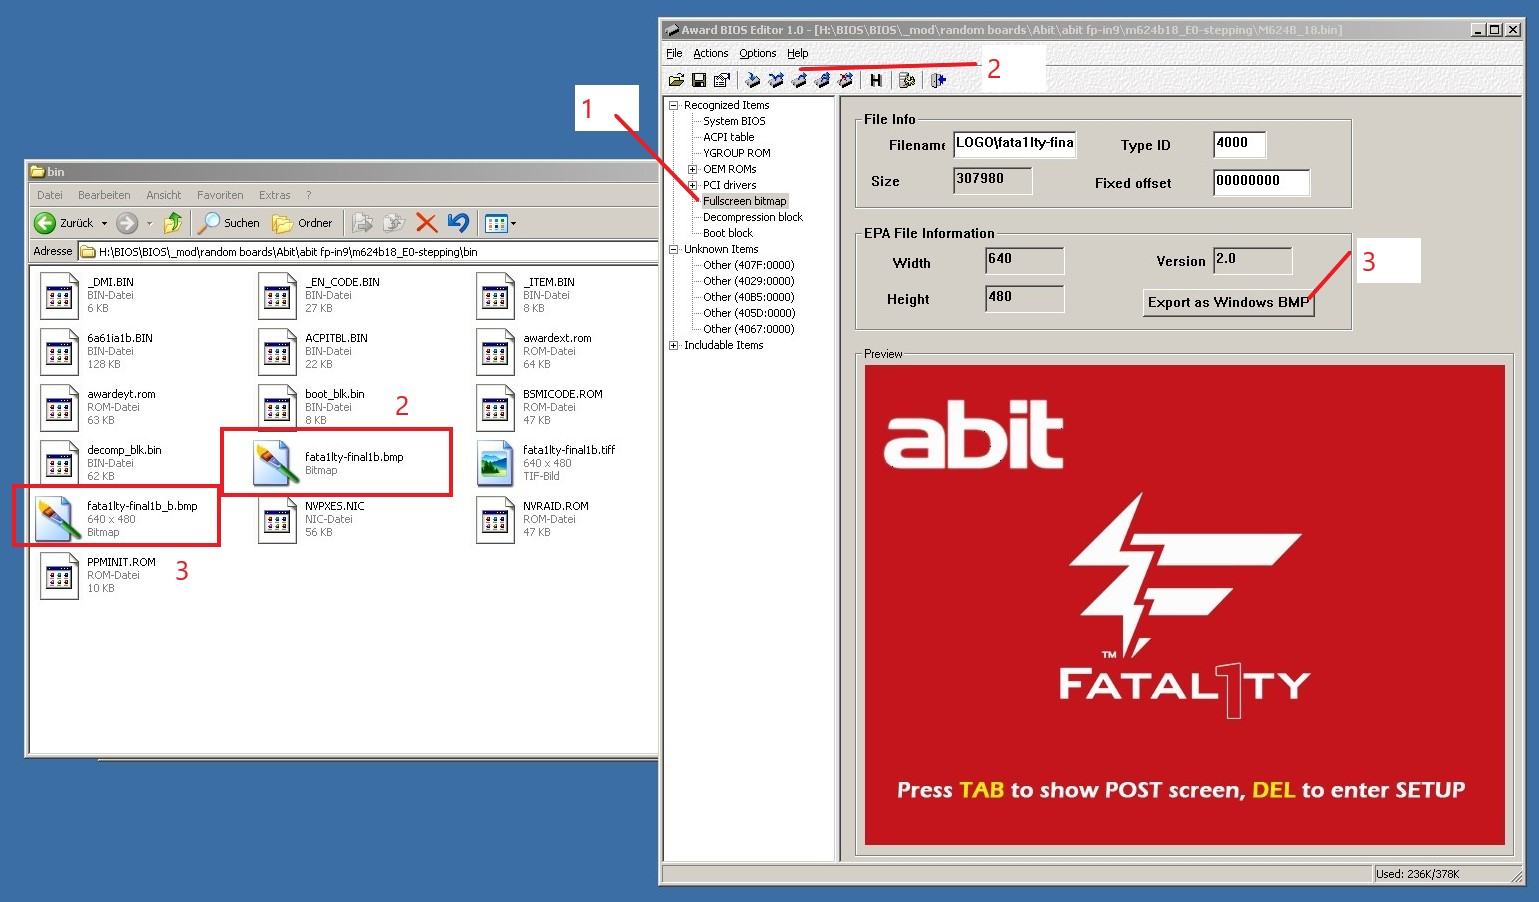Open the File menu in BIOS Editor
Viewport: 1539px width, 902px height.
pos(674,53)
